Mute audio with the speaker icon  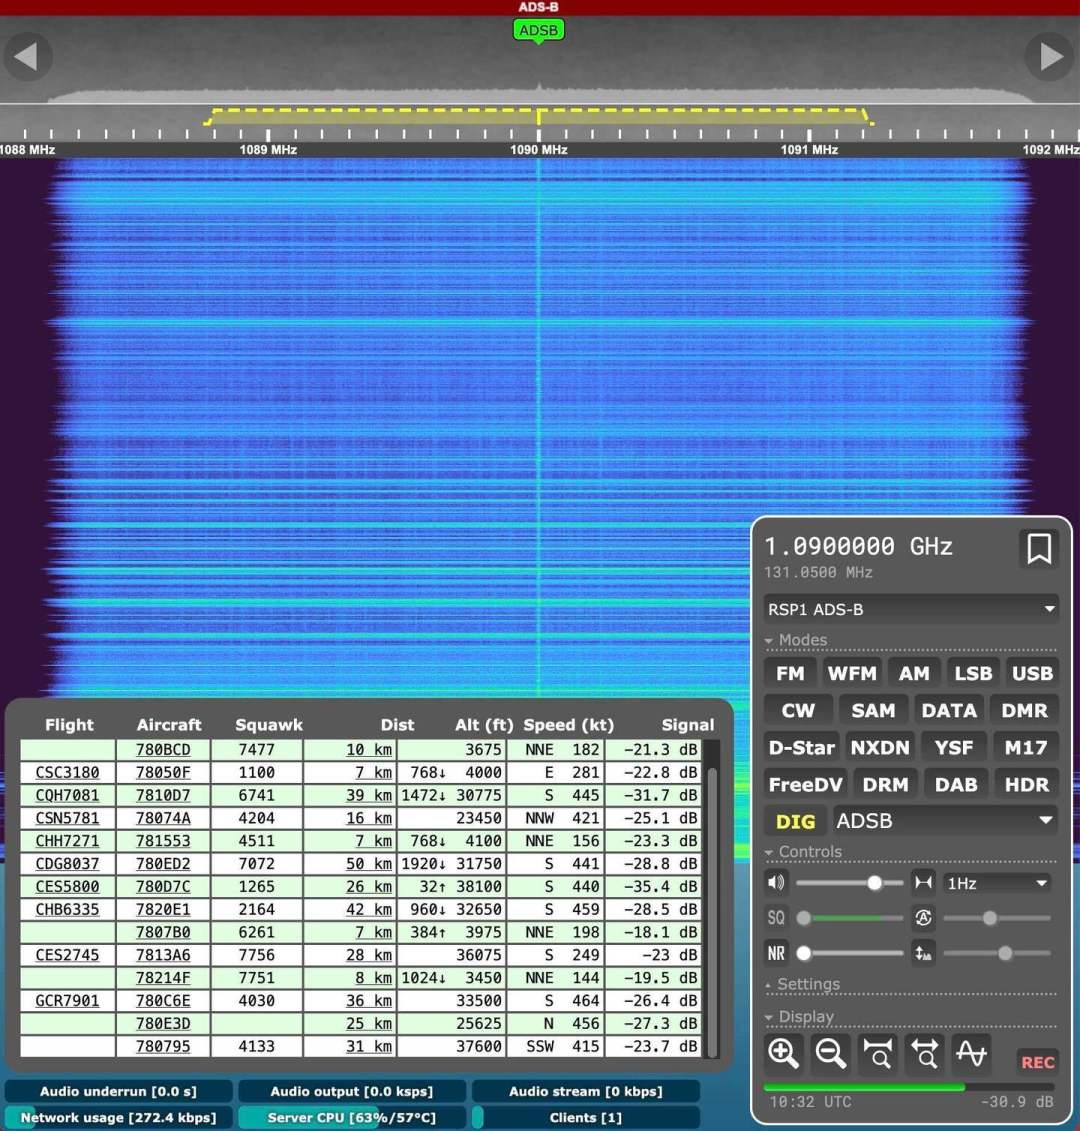(x=776, y=883)
